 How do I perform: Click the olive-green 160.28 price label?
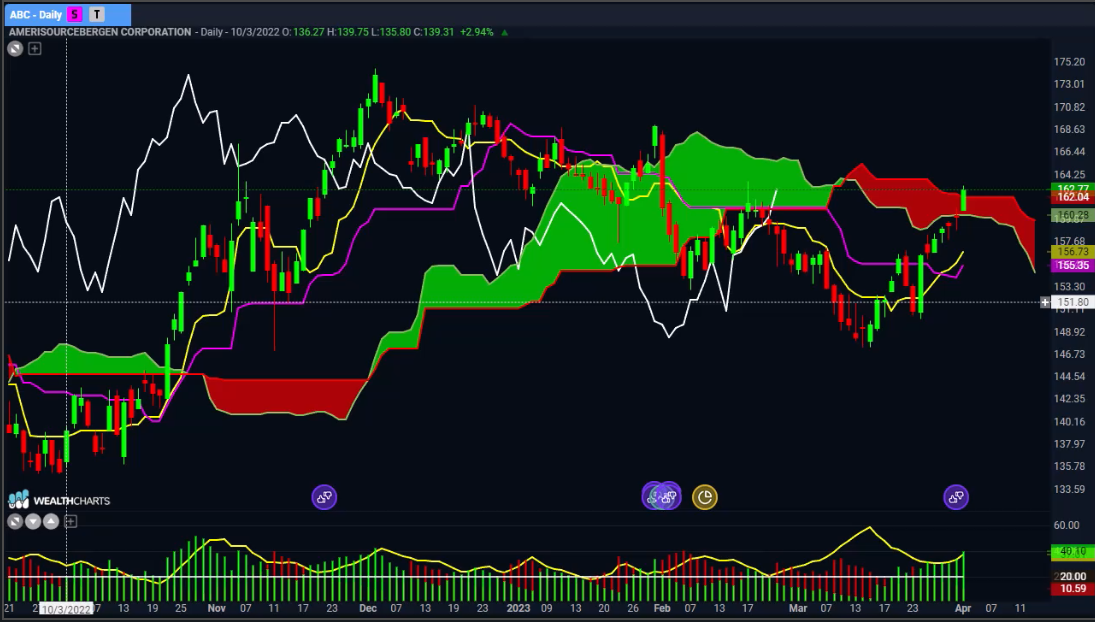pyautogui.click(x=1072, y=215)
